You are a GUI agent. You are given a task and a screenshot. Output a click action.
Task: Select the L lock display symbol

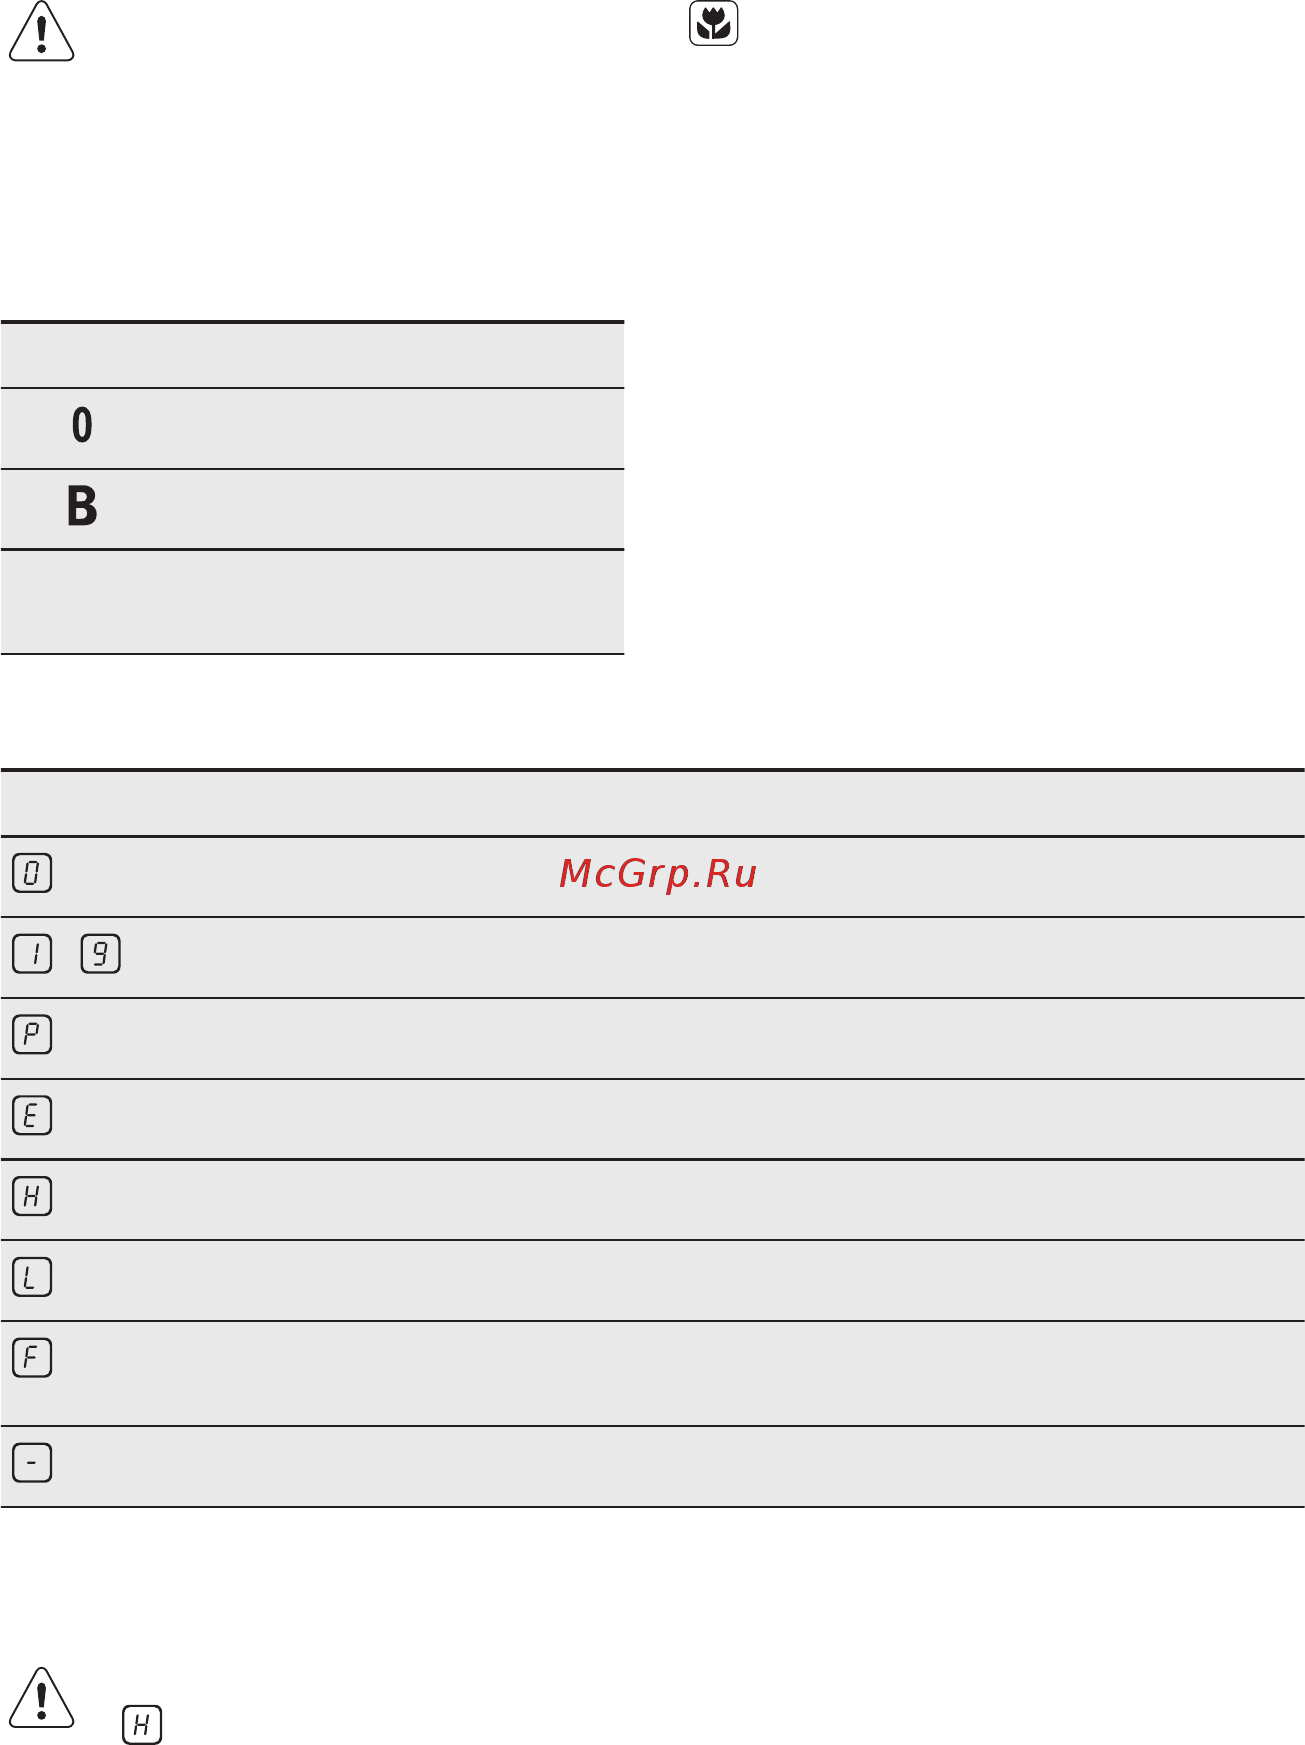pos(32,1278)
